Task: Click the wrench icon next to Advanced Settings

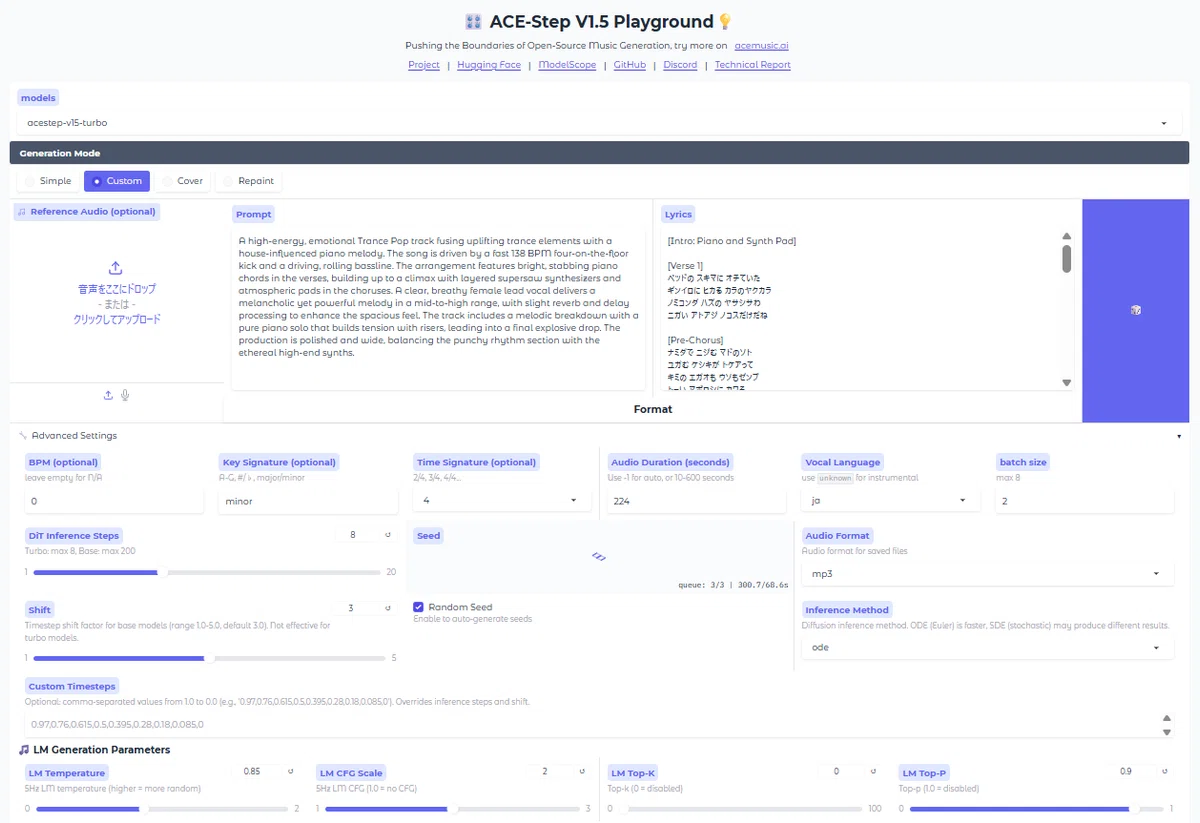Action: click(23, 436)
